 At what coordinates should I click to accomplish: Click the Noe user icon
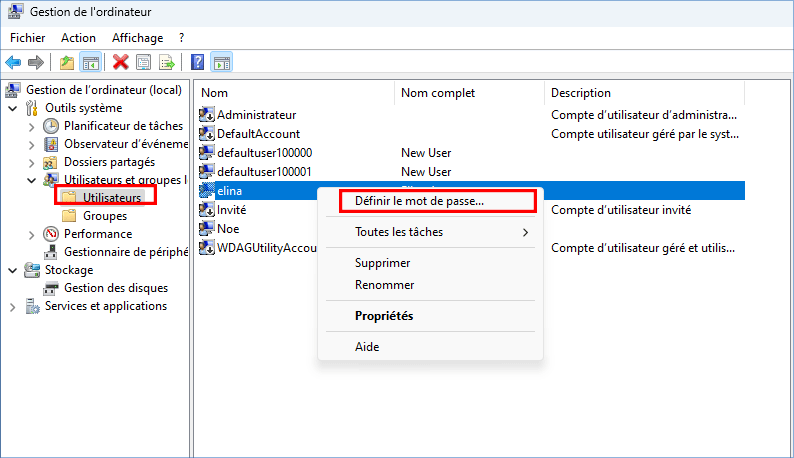[x=207, y=228]
